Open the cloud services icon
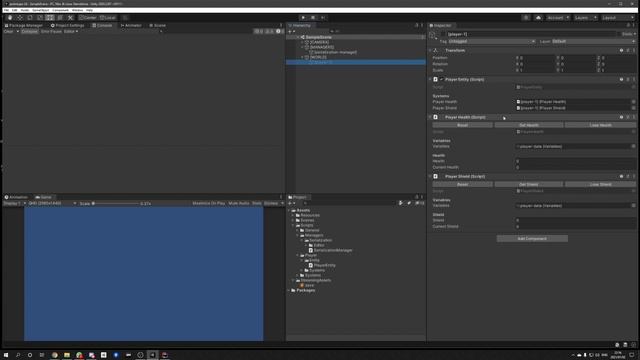The width and height of the screenshot is (640, 360). 538,18
